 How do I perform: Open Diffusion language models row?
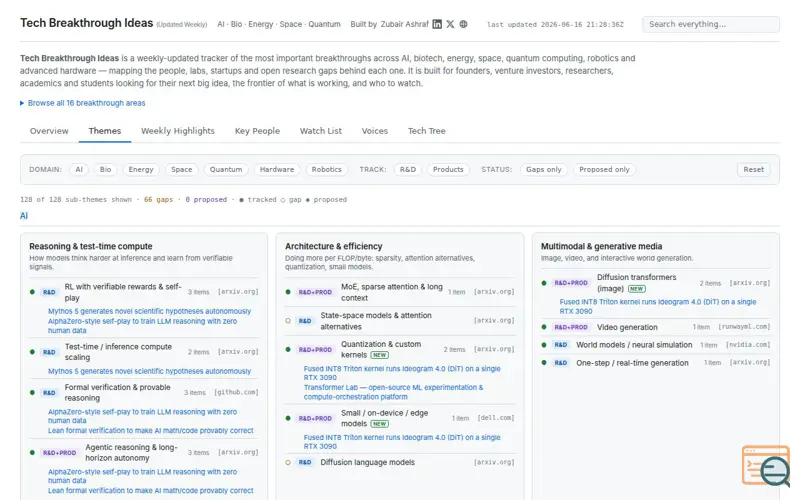point(399,462)
